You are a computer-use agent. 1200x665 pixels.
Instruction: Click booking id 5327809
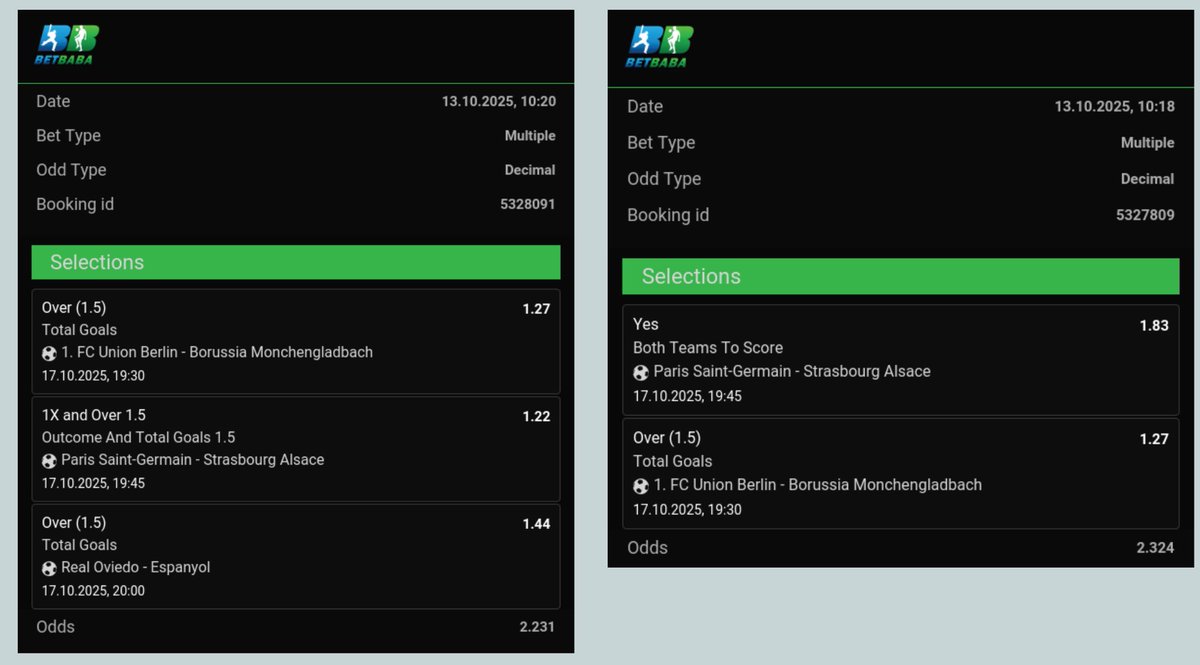(x=1145, y=215)
